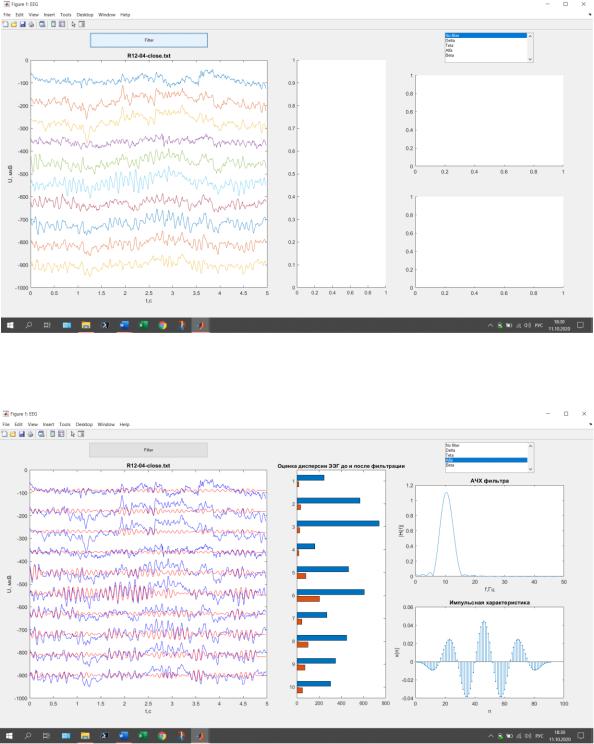The height and width of the screenshot is (744, 594).
Task: Click Open File icon in upper window toolbar
Action: coord(14,24)
